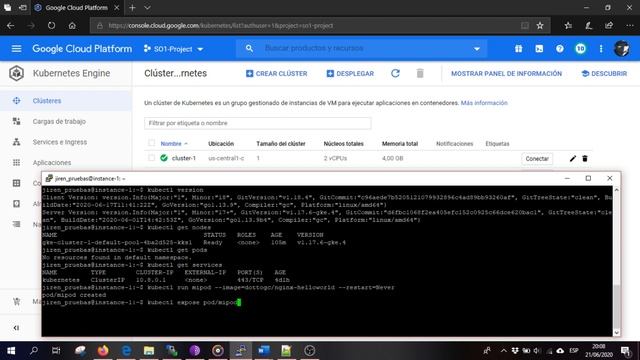Go to the browser home page
The height and width of the screenshot is (360, 640).
click(x=72, y=25)
